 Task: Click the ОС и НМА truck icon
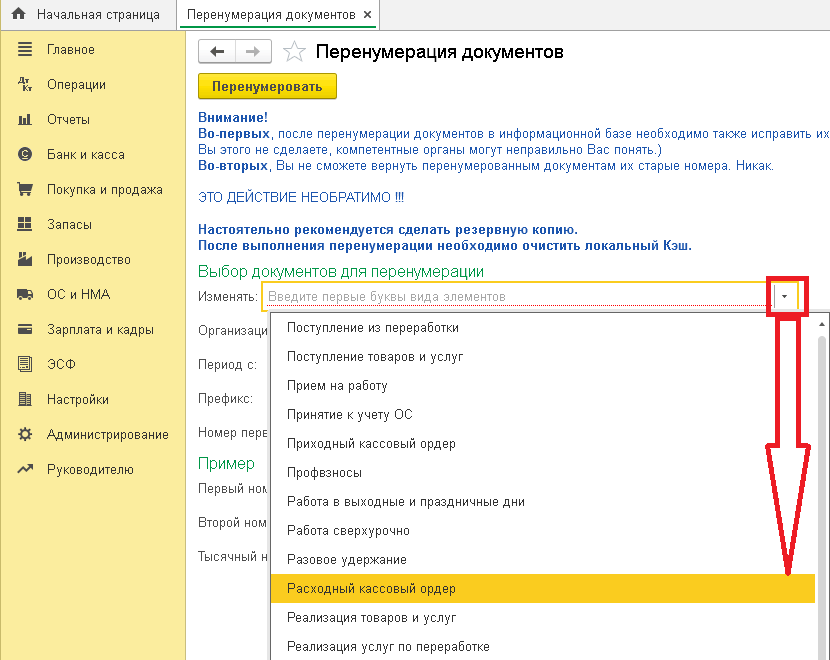[25, 295]
